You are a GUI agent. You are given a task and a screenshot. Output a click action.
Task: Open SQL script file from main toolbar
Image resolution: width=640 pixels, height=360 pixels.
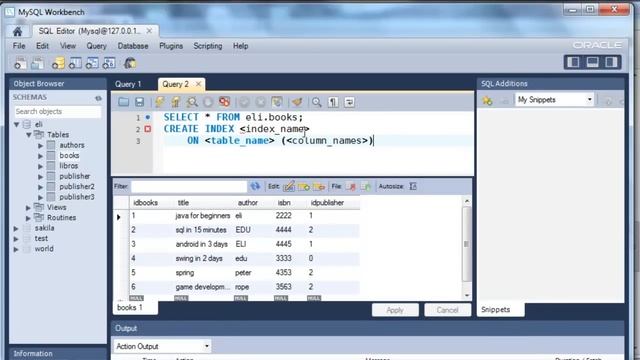pyautogui.click(x=38, y=63)
